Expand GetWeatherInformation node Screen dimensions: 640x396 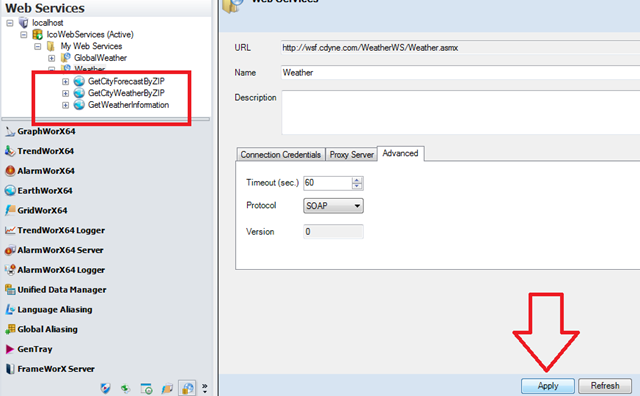(x=65, y=105)
